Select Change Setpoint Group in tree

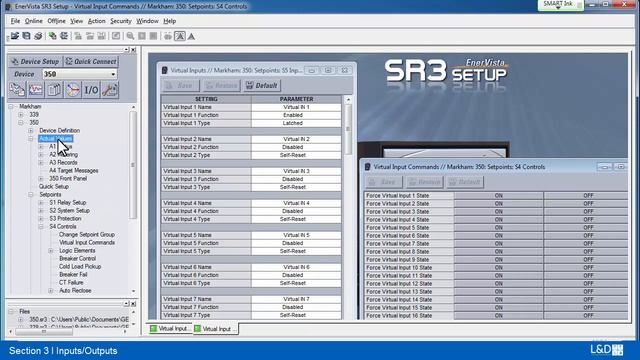(x=87, y=235)
